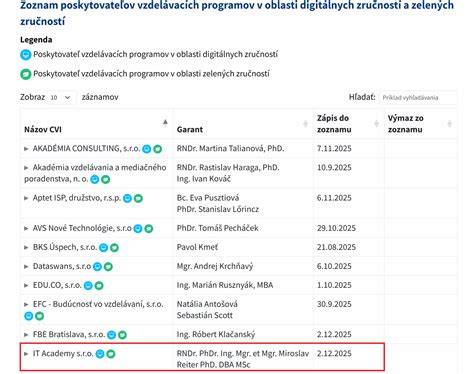The image size is (474, 374).
Task: Expand the FBE Bratislava row
Action: 26,334
